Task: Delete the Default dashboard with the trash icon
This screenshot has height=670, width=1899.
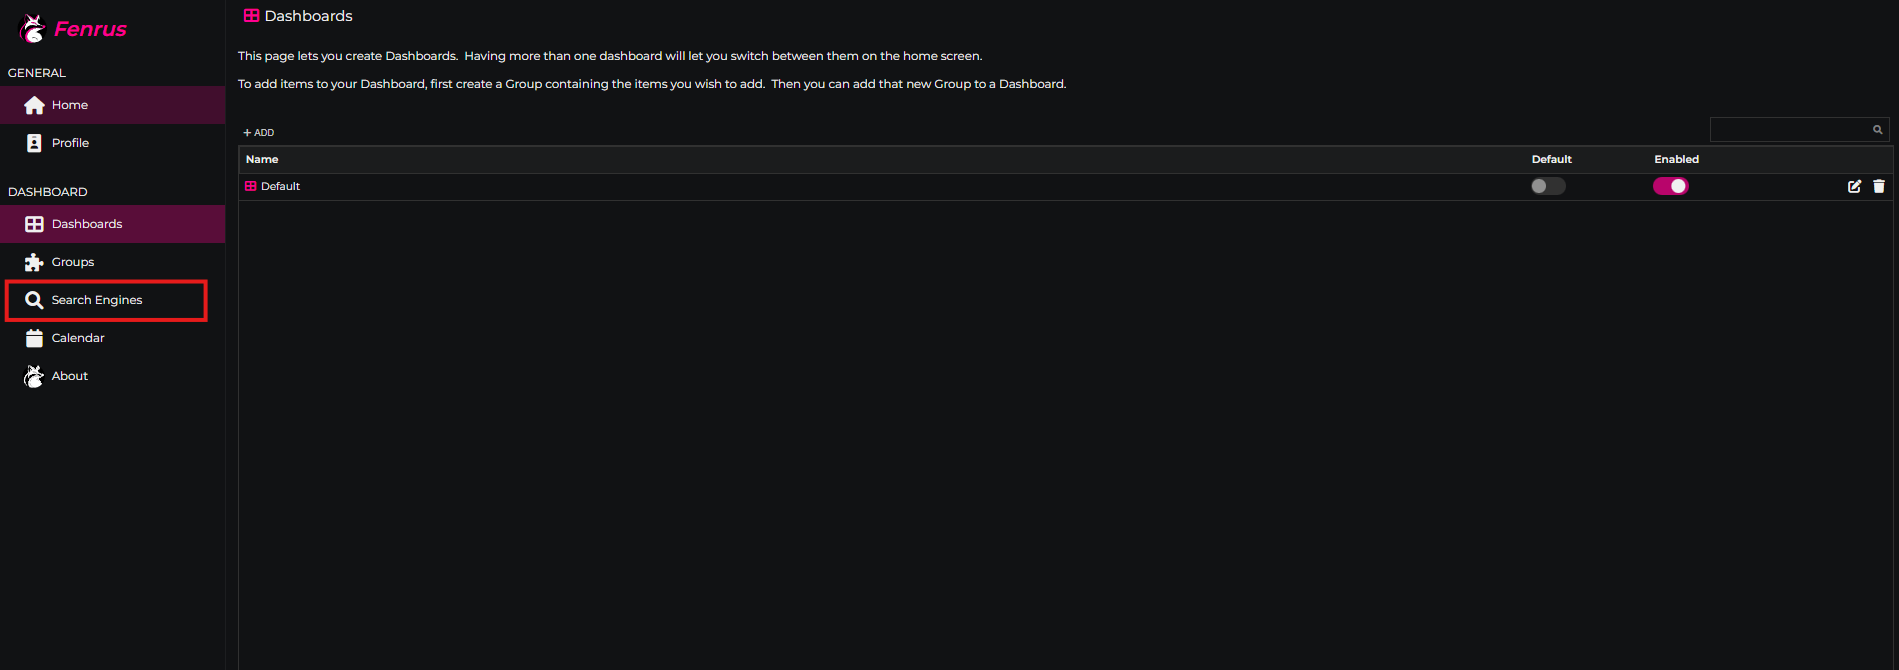Action: 1879,186
